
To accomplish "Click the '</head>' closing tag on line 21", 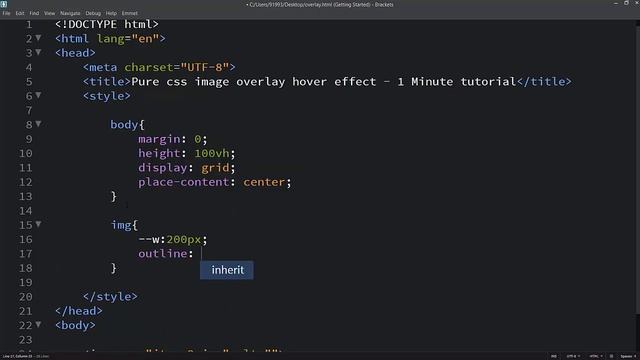I will tap(79, 311).
